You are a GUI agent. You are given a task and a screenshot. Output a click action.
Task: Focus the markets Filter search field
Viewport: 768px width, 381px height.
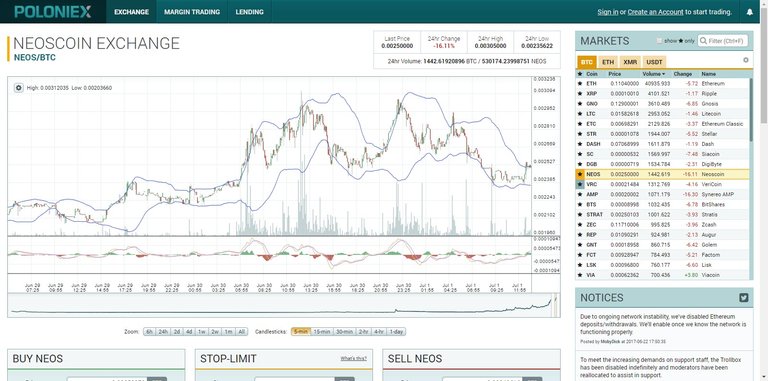point(723,41)
